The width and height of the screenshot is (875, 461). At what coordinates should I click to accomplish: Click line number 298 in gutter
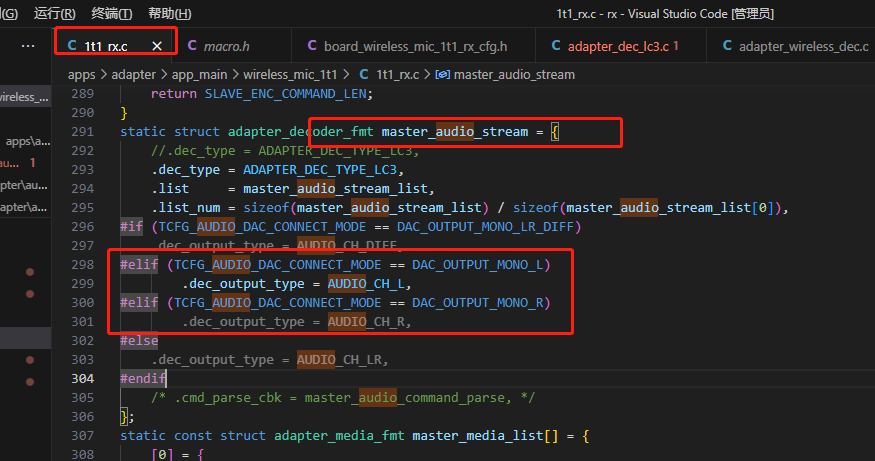(83, 265)
